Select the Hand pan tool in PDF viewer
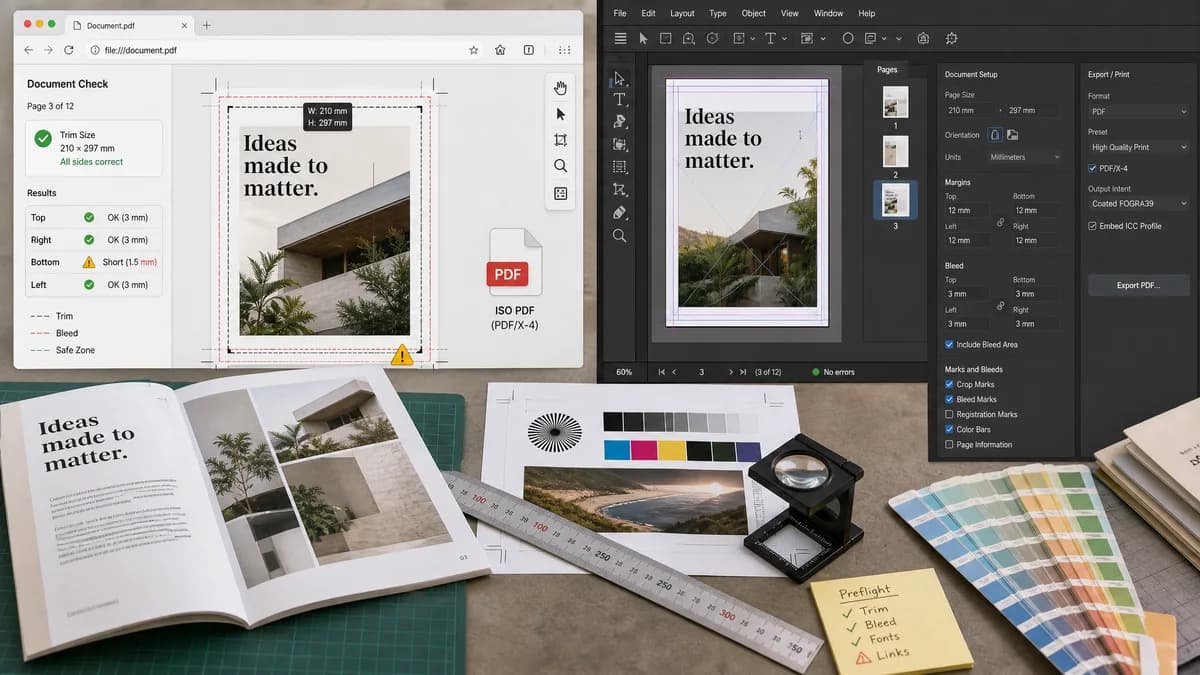 [x=560, y=88]
